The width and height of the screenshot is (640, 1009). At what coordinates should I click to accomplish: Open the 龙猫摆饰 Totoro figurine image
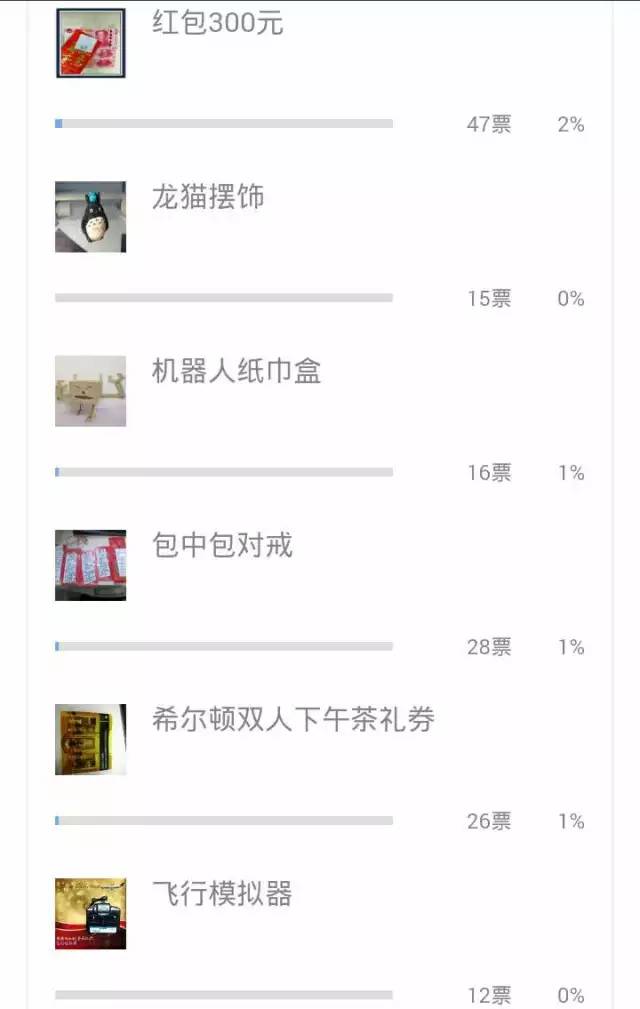pos(90,217)
